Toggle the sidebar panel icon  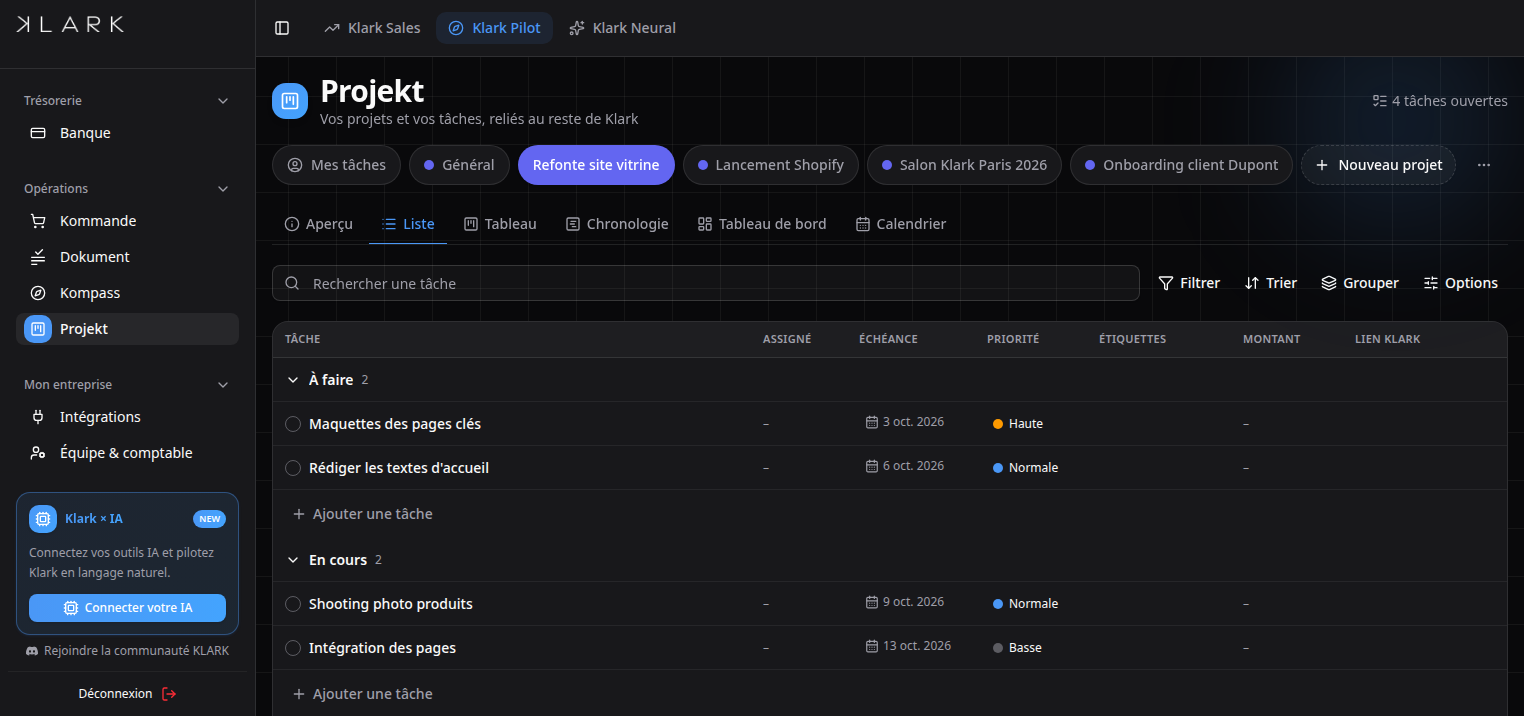coord(282,28)
